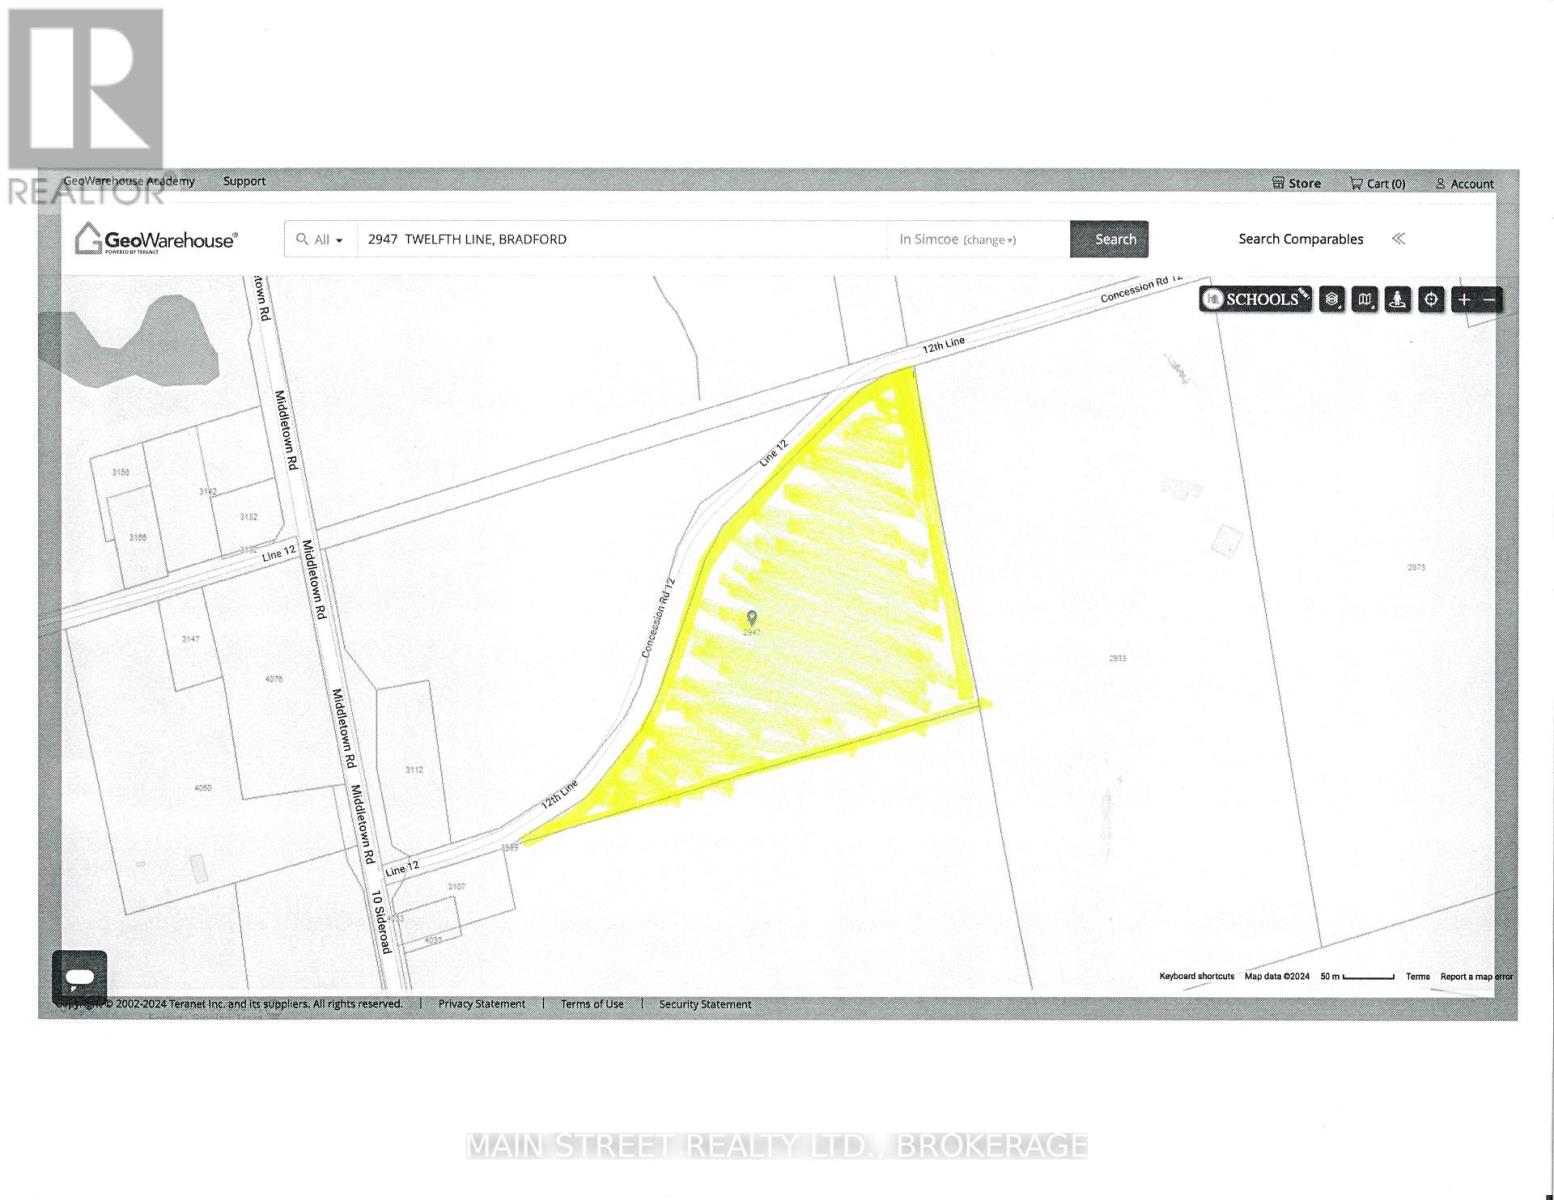The image size is (1554, 1200).
Task: Click the locate/recenter crosshair icon
Action: 1432,299
